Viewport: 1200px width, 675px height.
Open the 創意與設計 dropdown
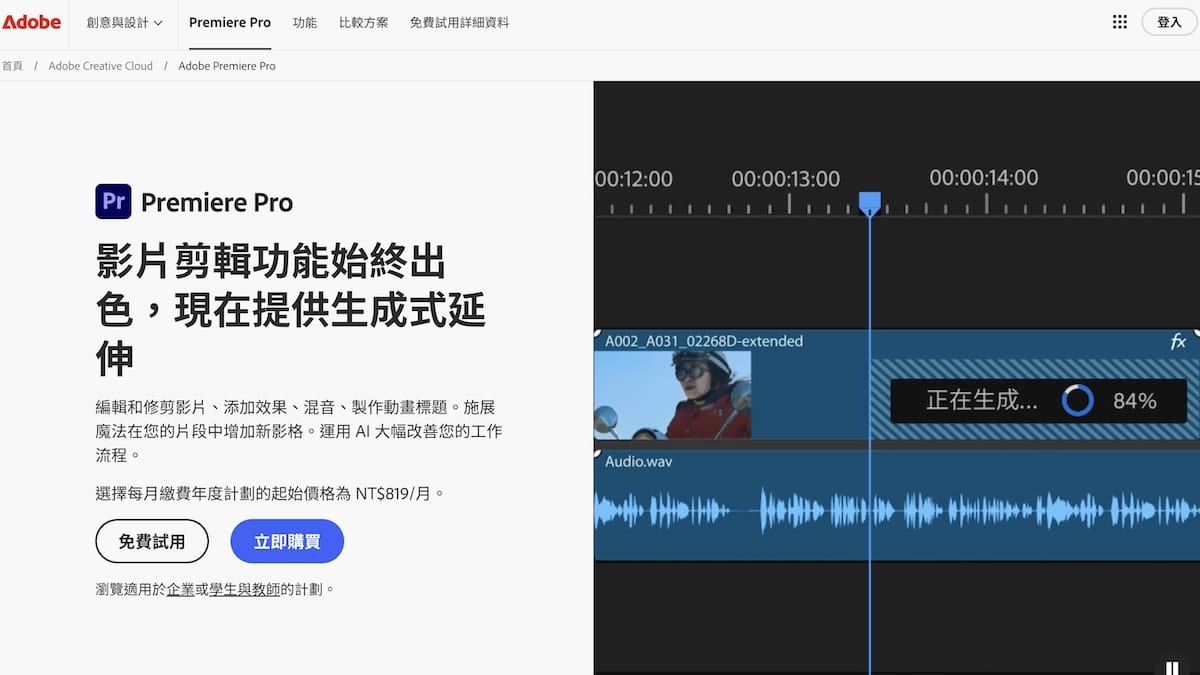[x=115, y=21]
